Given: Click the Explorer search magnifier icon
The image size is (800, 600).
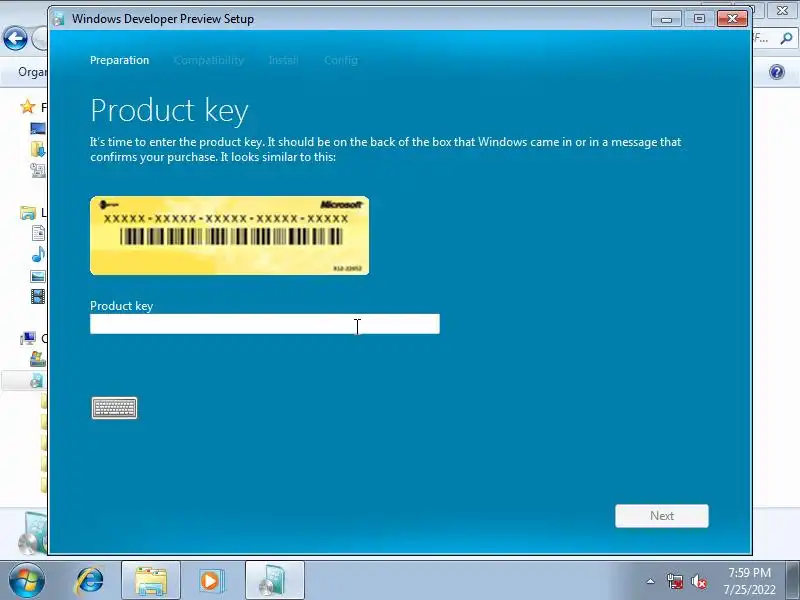Looking at the screenshot, I should 786,38.
